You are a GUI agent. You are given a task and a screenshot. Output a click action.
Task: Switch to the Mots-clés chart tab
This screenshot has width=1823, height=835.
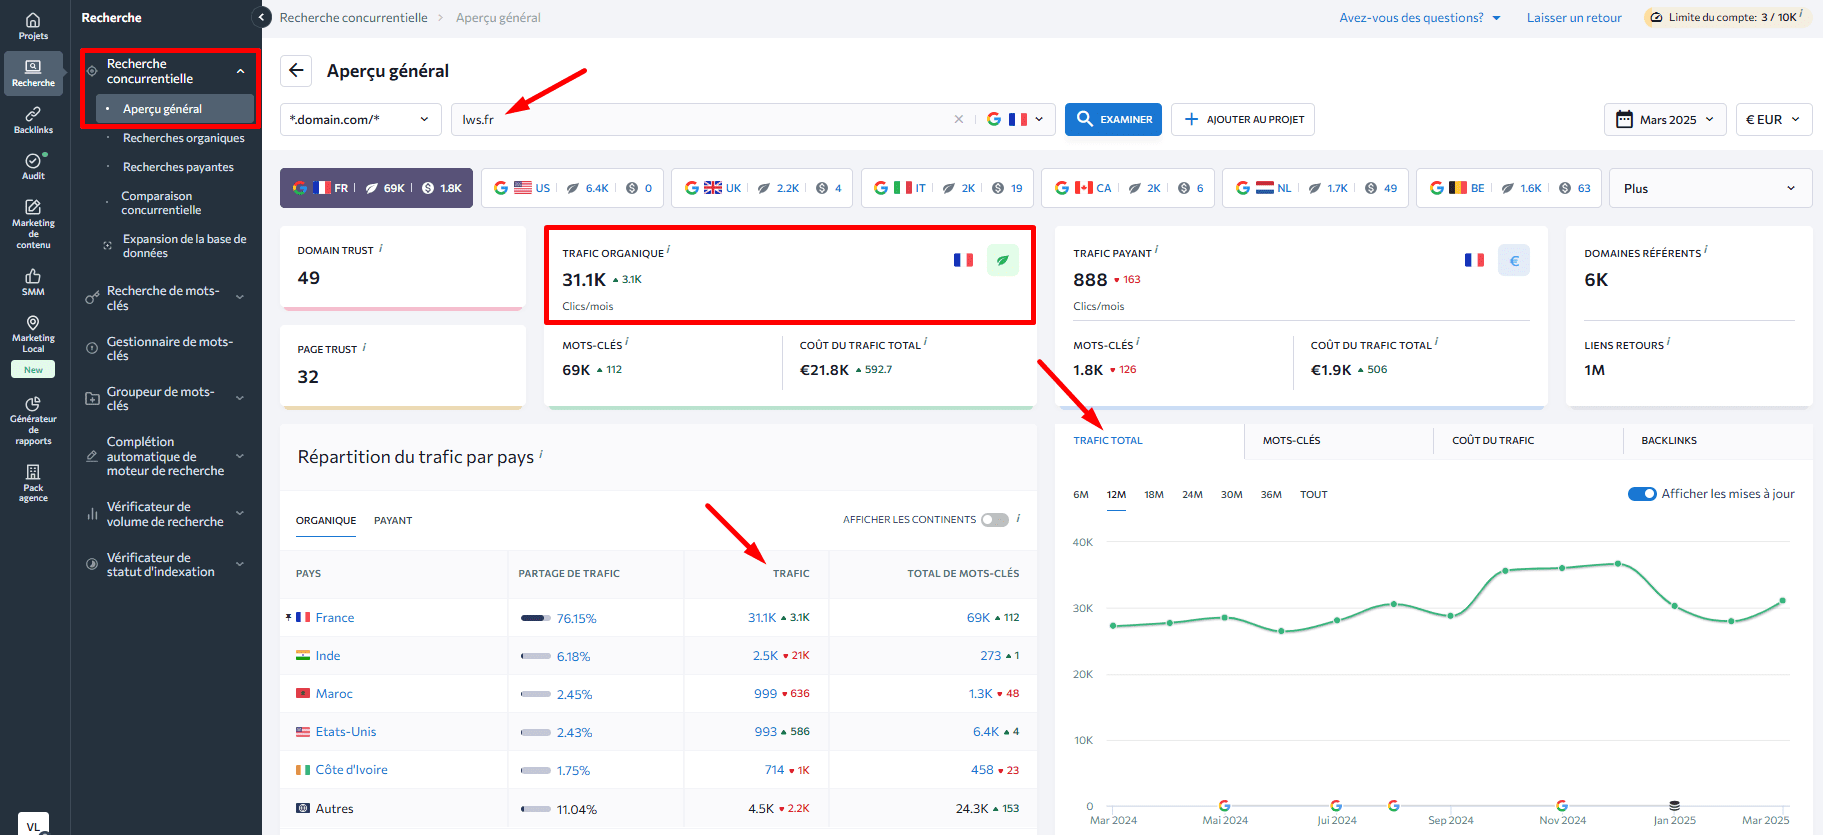tap(1291, 440)
